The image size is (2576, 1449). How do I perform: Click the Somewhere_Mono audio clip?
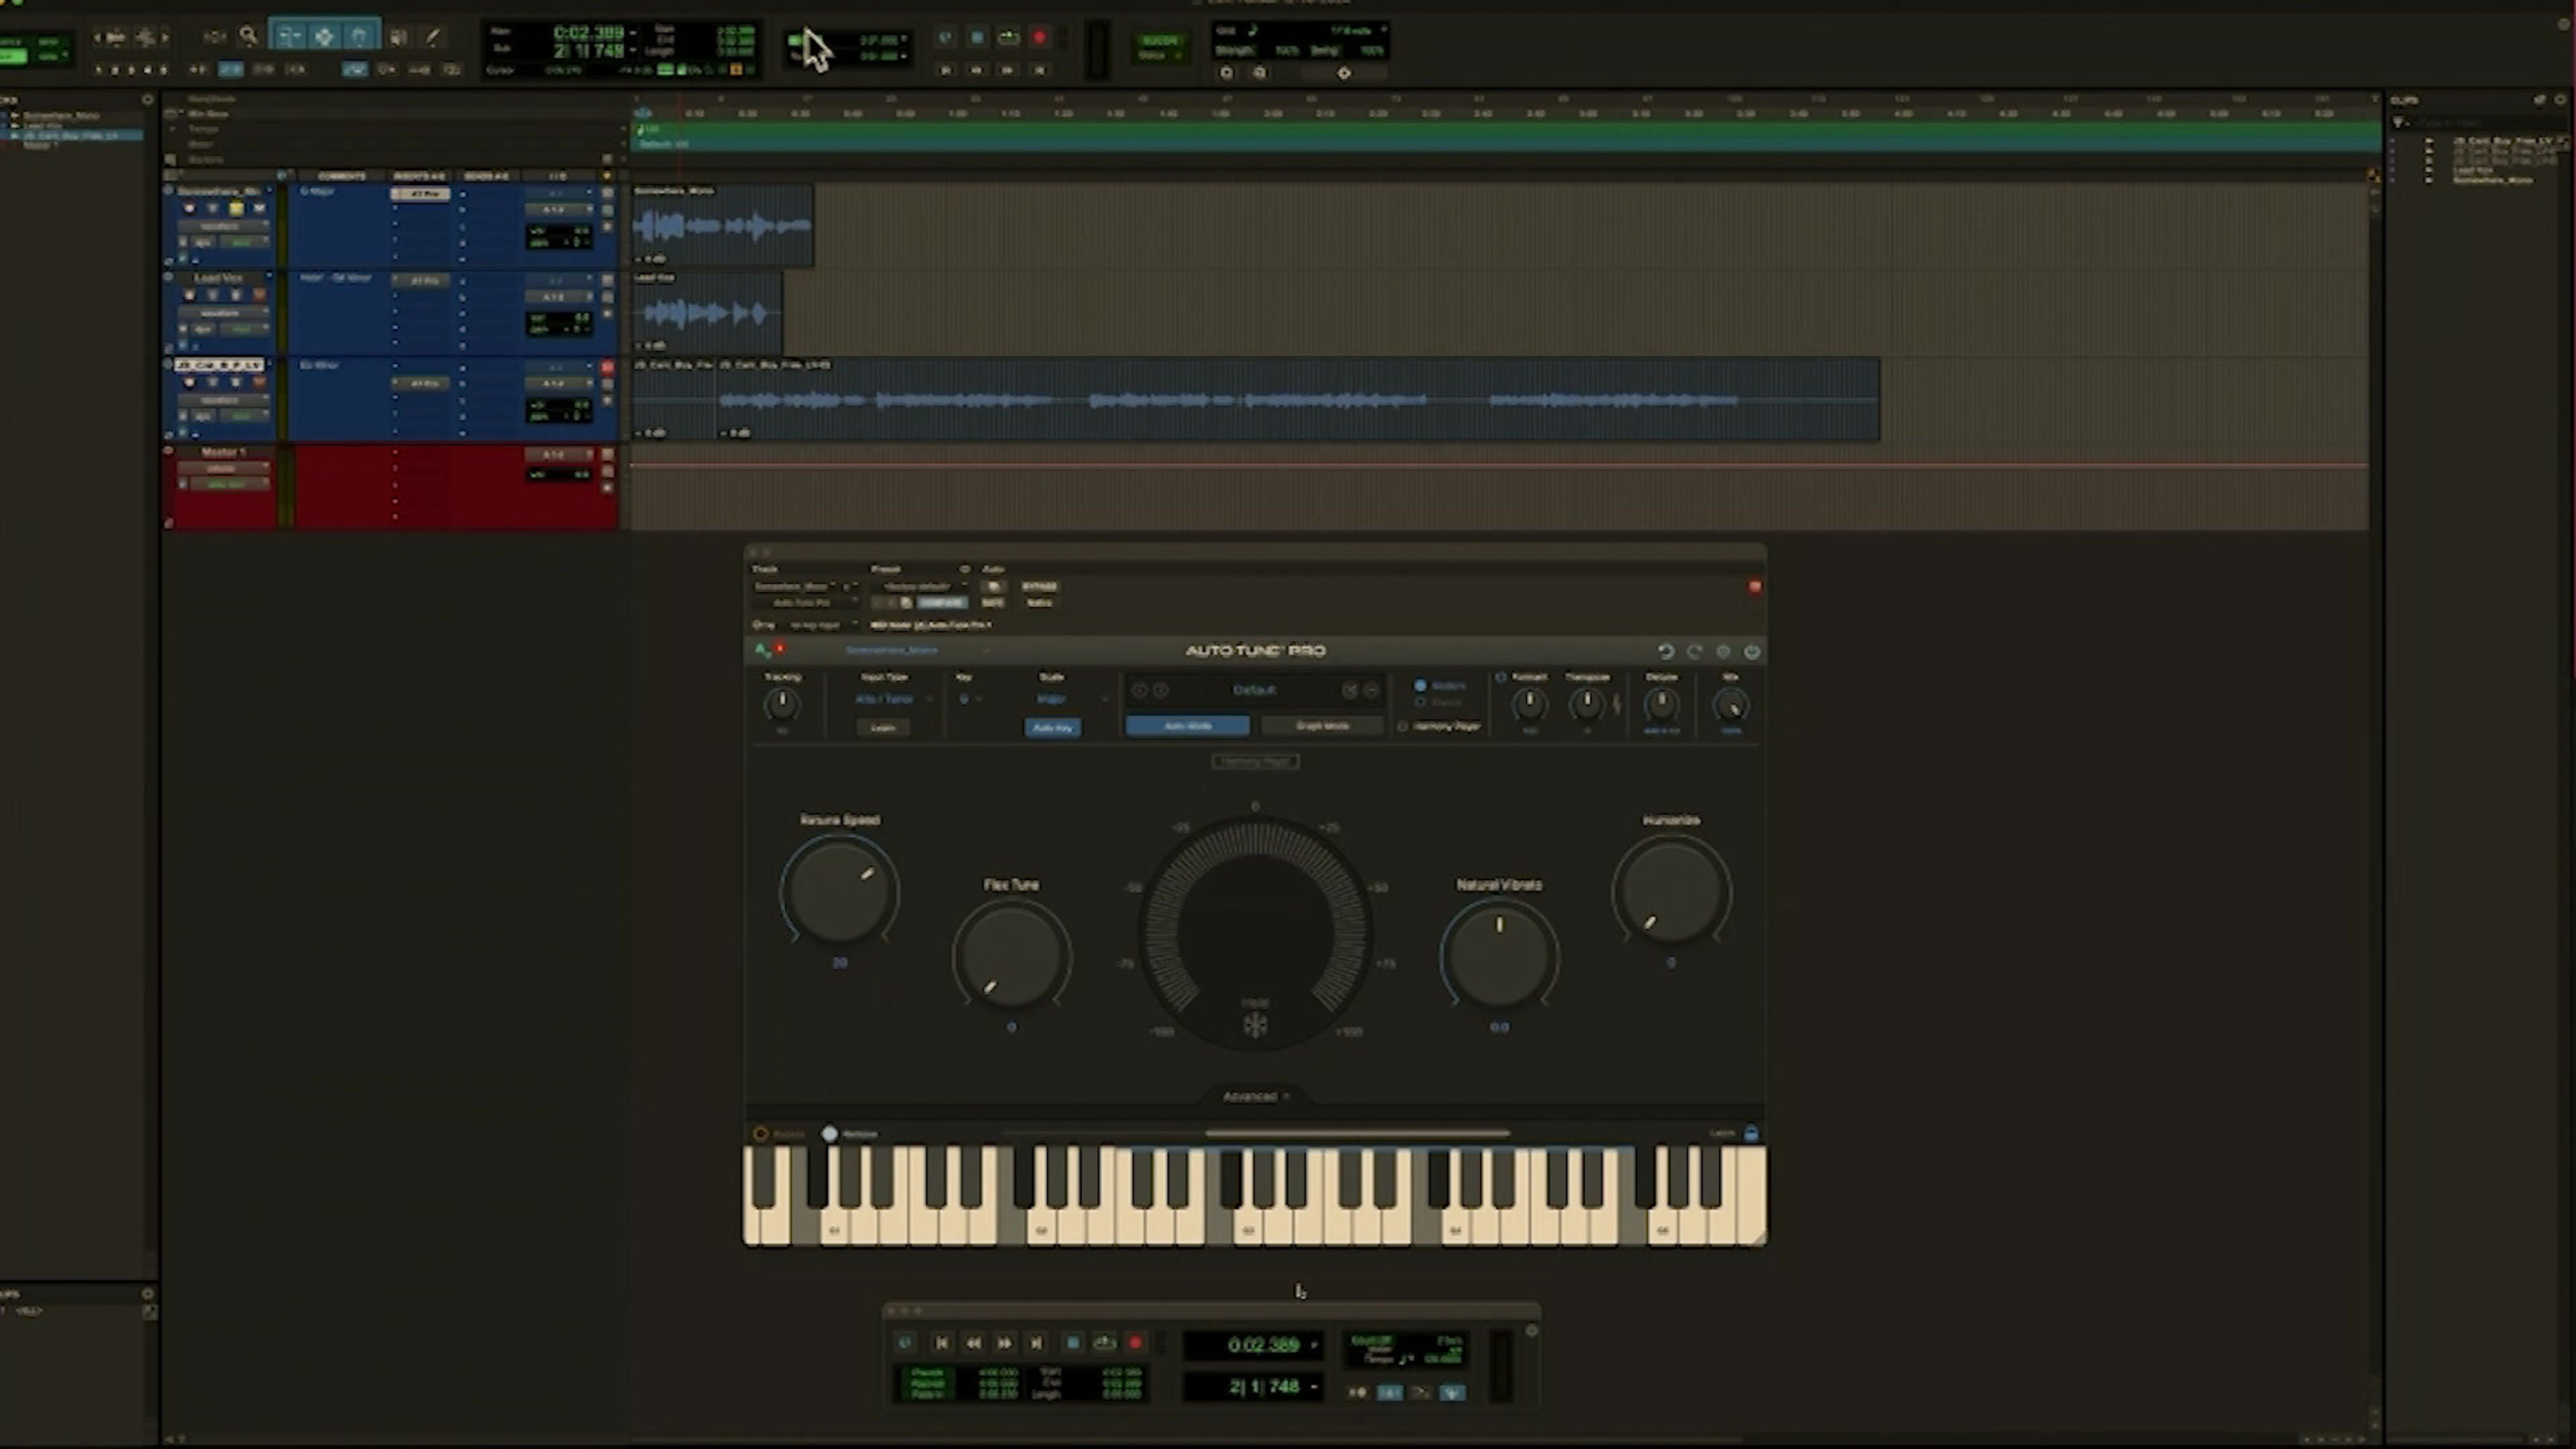(x=722, y=225)
